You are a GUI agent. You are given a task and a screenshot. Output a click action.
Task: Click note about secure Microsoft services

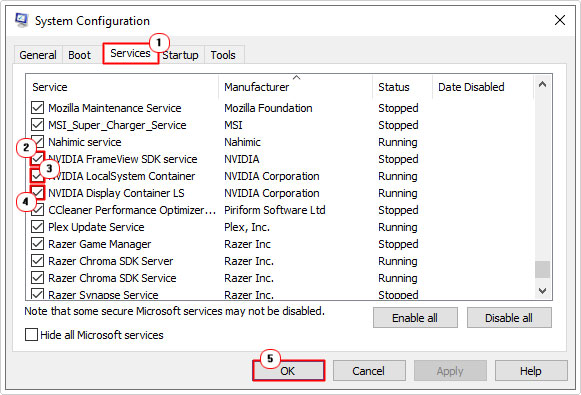pos(175,311)
